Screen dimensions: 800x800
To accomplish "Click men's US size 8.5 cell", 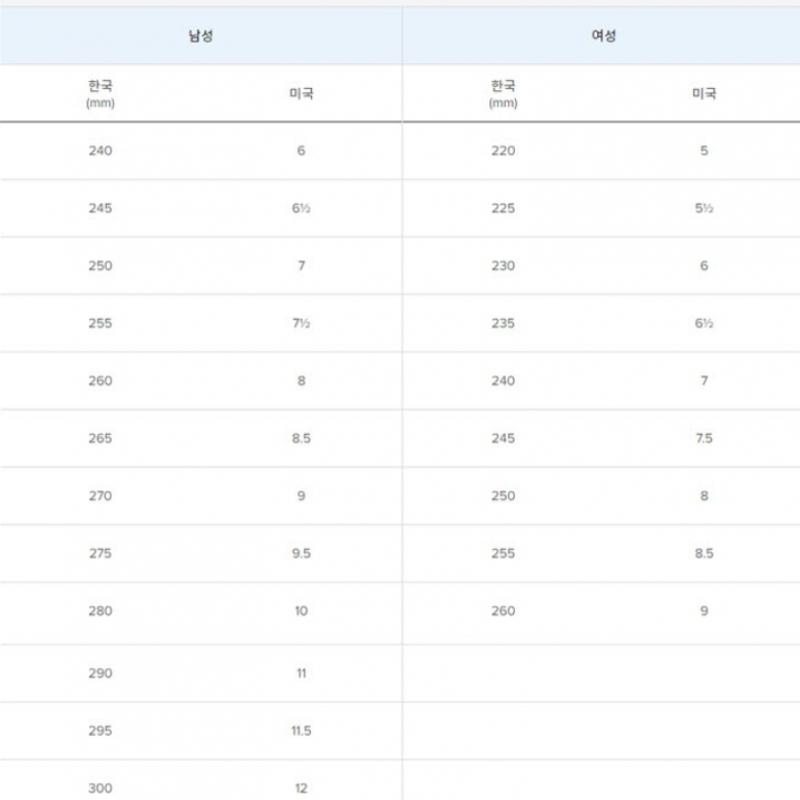I will pyautogui.click(x=301, y=439).
